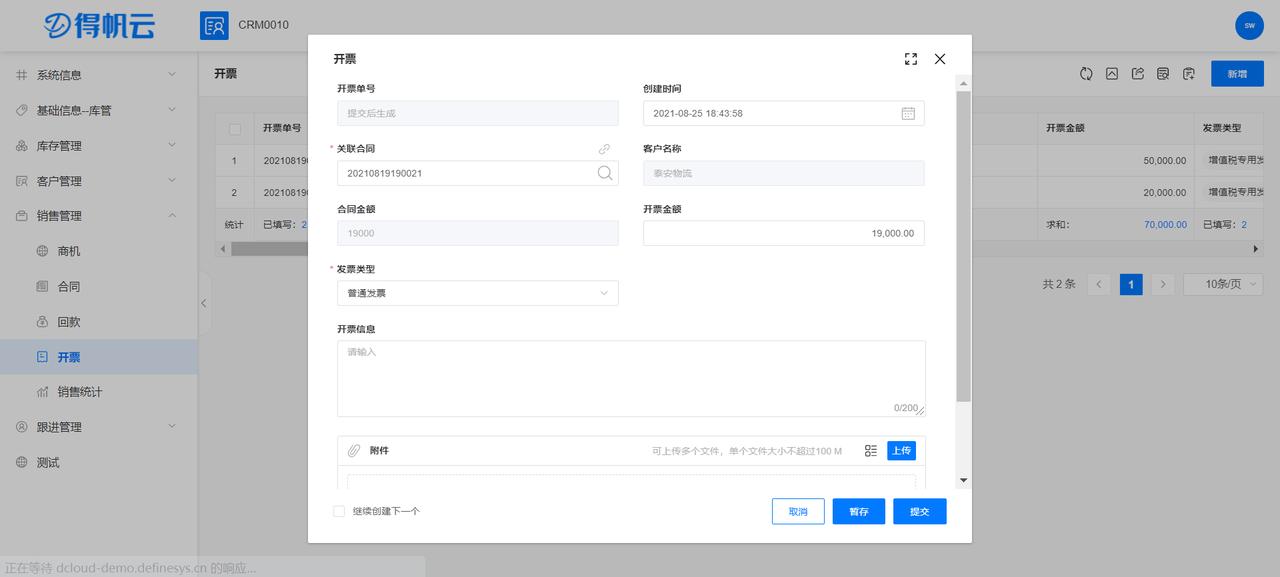1280x577 pixels.
Task: Expand the 开票 dialog to fullscreen
Action: tap(910, 58)
